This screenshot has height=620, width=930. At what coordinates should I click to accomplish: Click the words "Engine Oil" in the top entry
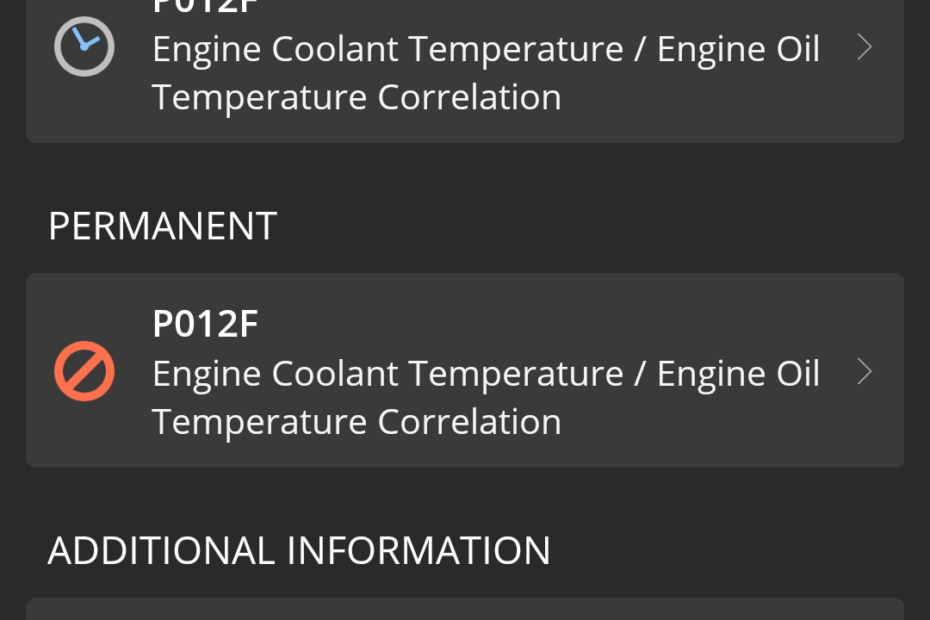point(738,49)
